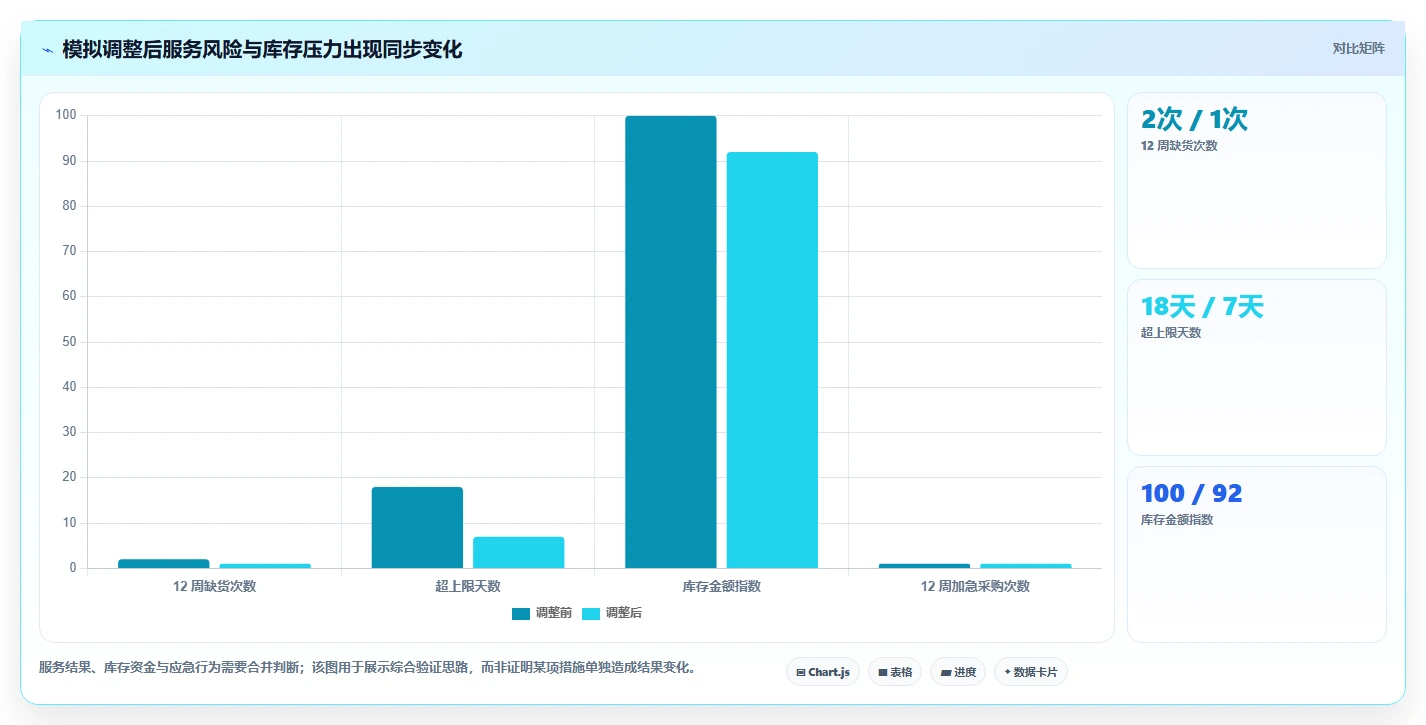Click the dark teal 调整前 legend swatch
Image resolution: width=1426 pixels, height=725 pixels.
click(521, 613)
